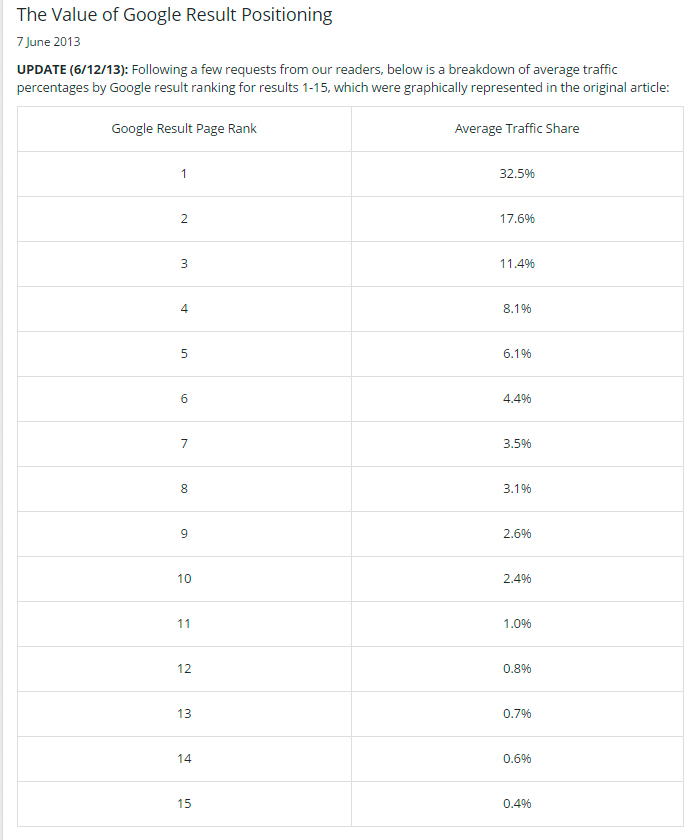The height and width of the screenshot is (840, 696).
Task: Select the 17.6% traffic share cell
Action: (x=516, y=219)
